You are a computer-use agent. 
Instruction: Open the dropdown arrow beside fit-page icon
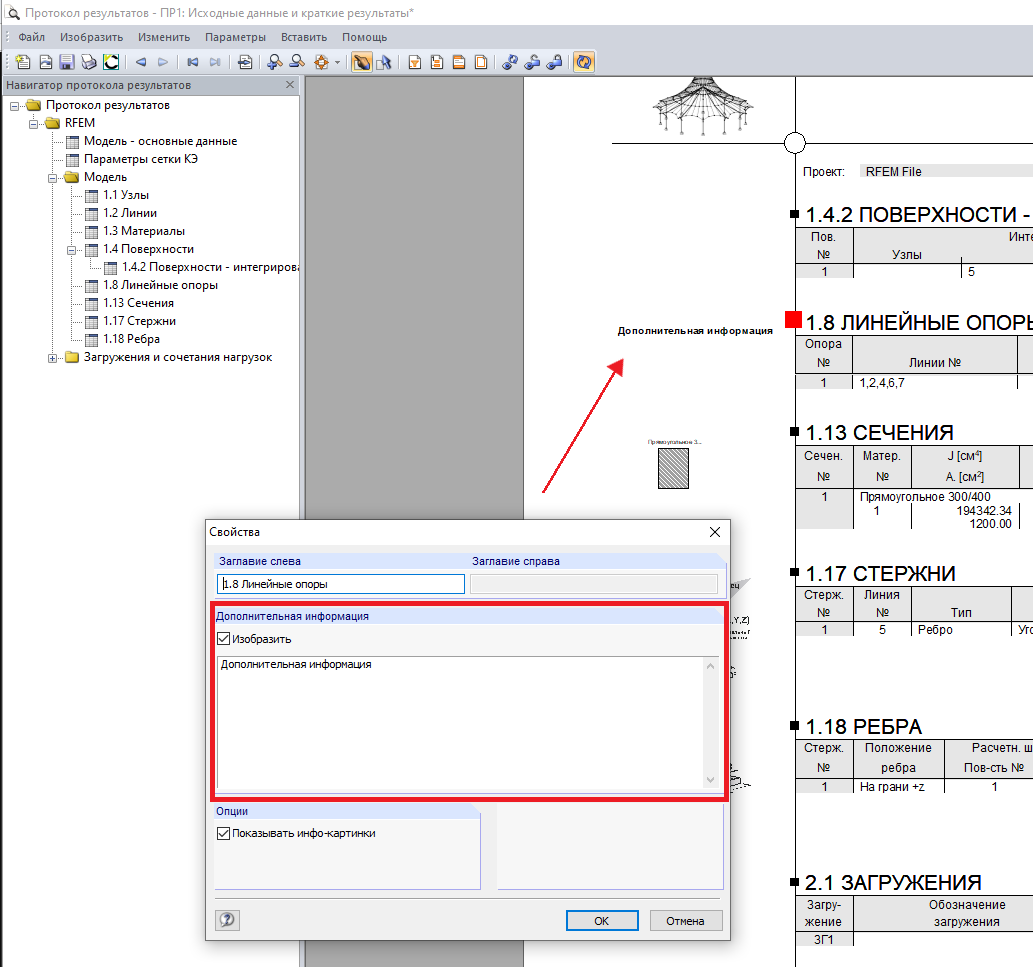[337, 63]
